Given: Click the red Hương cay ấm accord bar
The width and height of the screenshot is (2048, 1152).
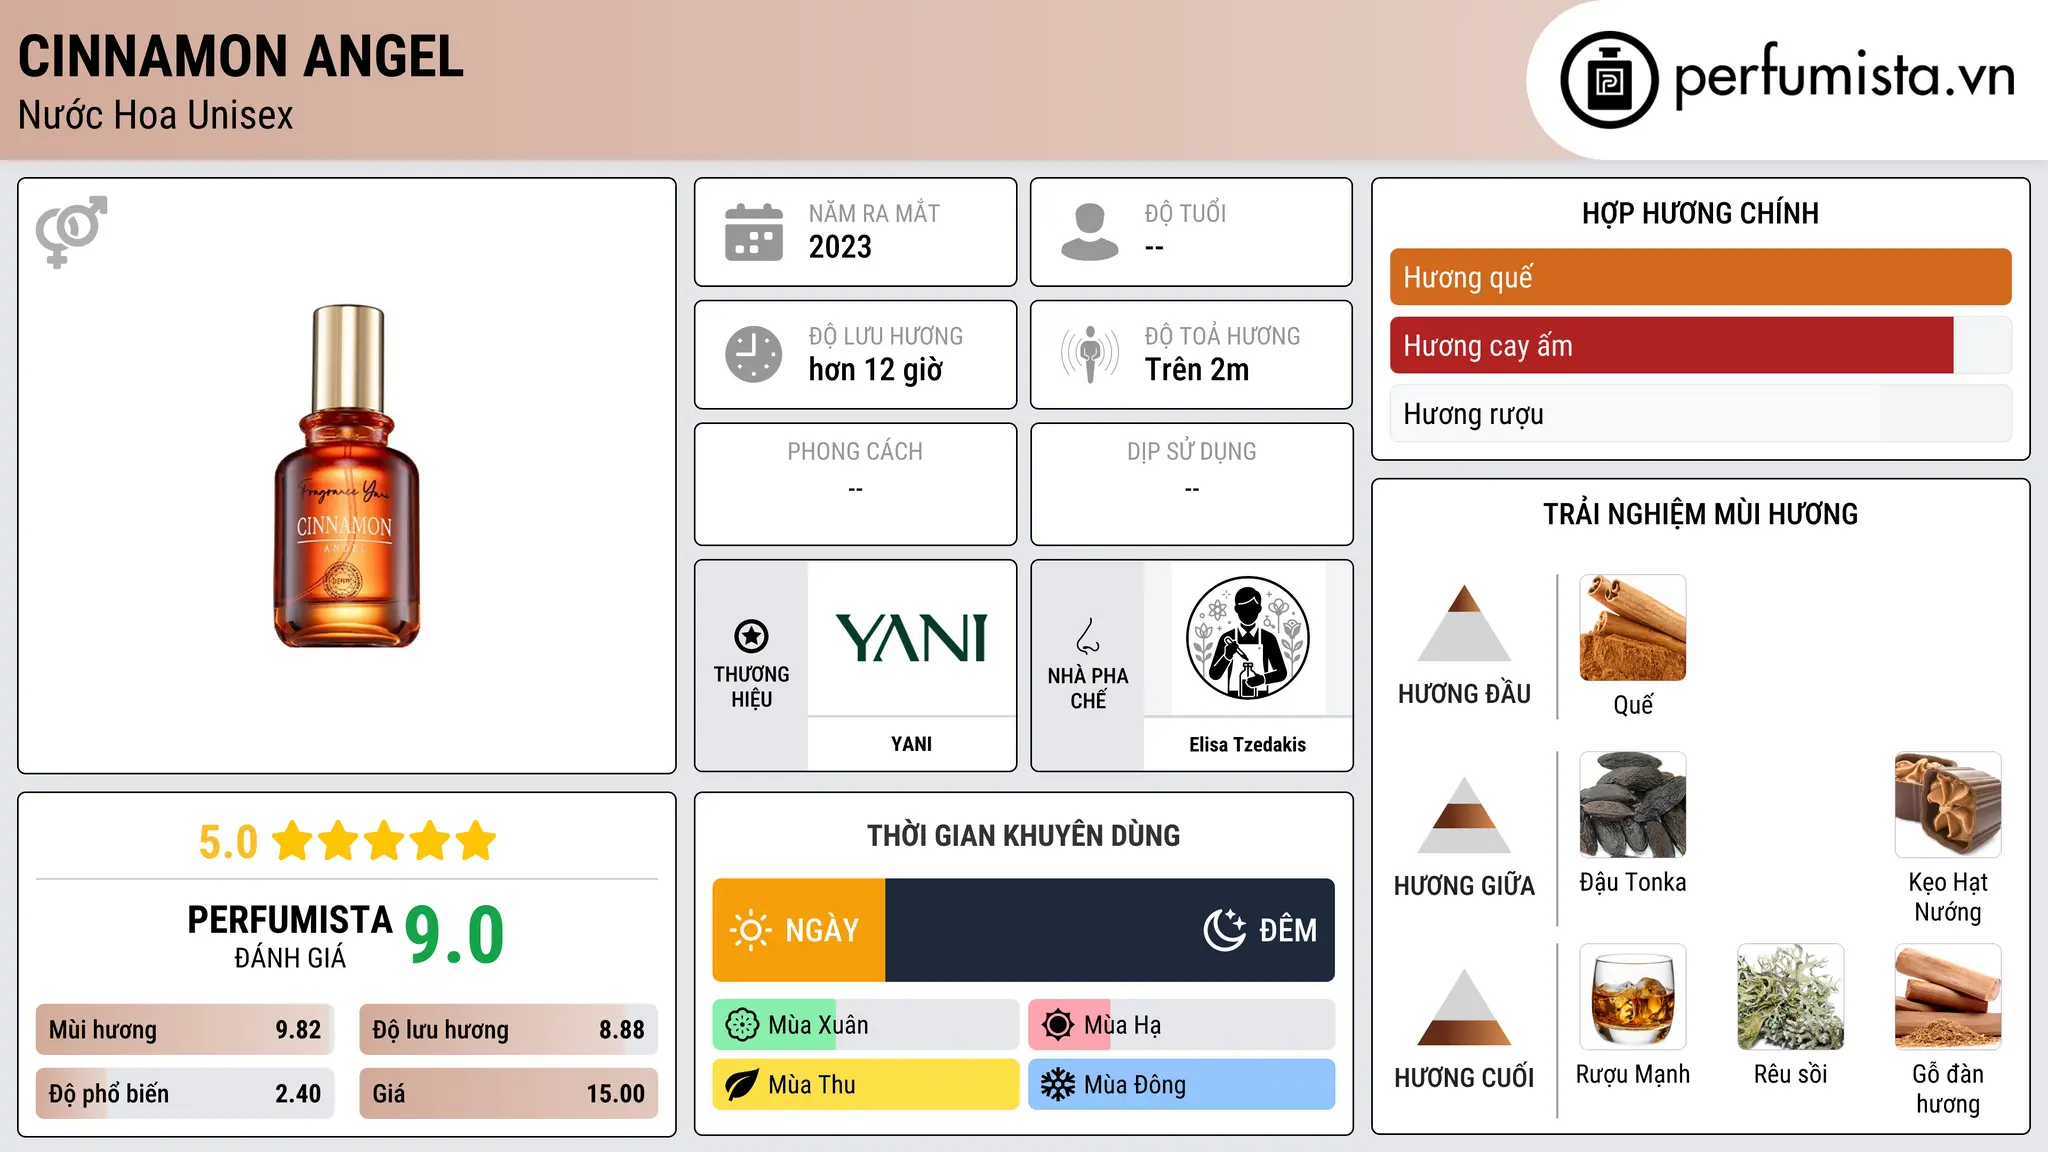Looking at the screenshot, I should click(x=1701, y=346).
